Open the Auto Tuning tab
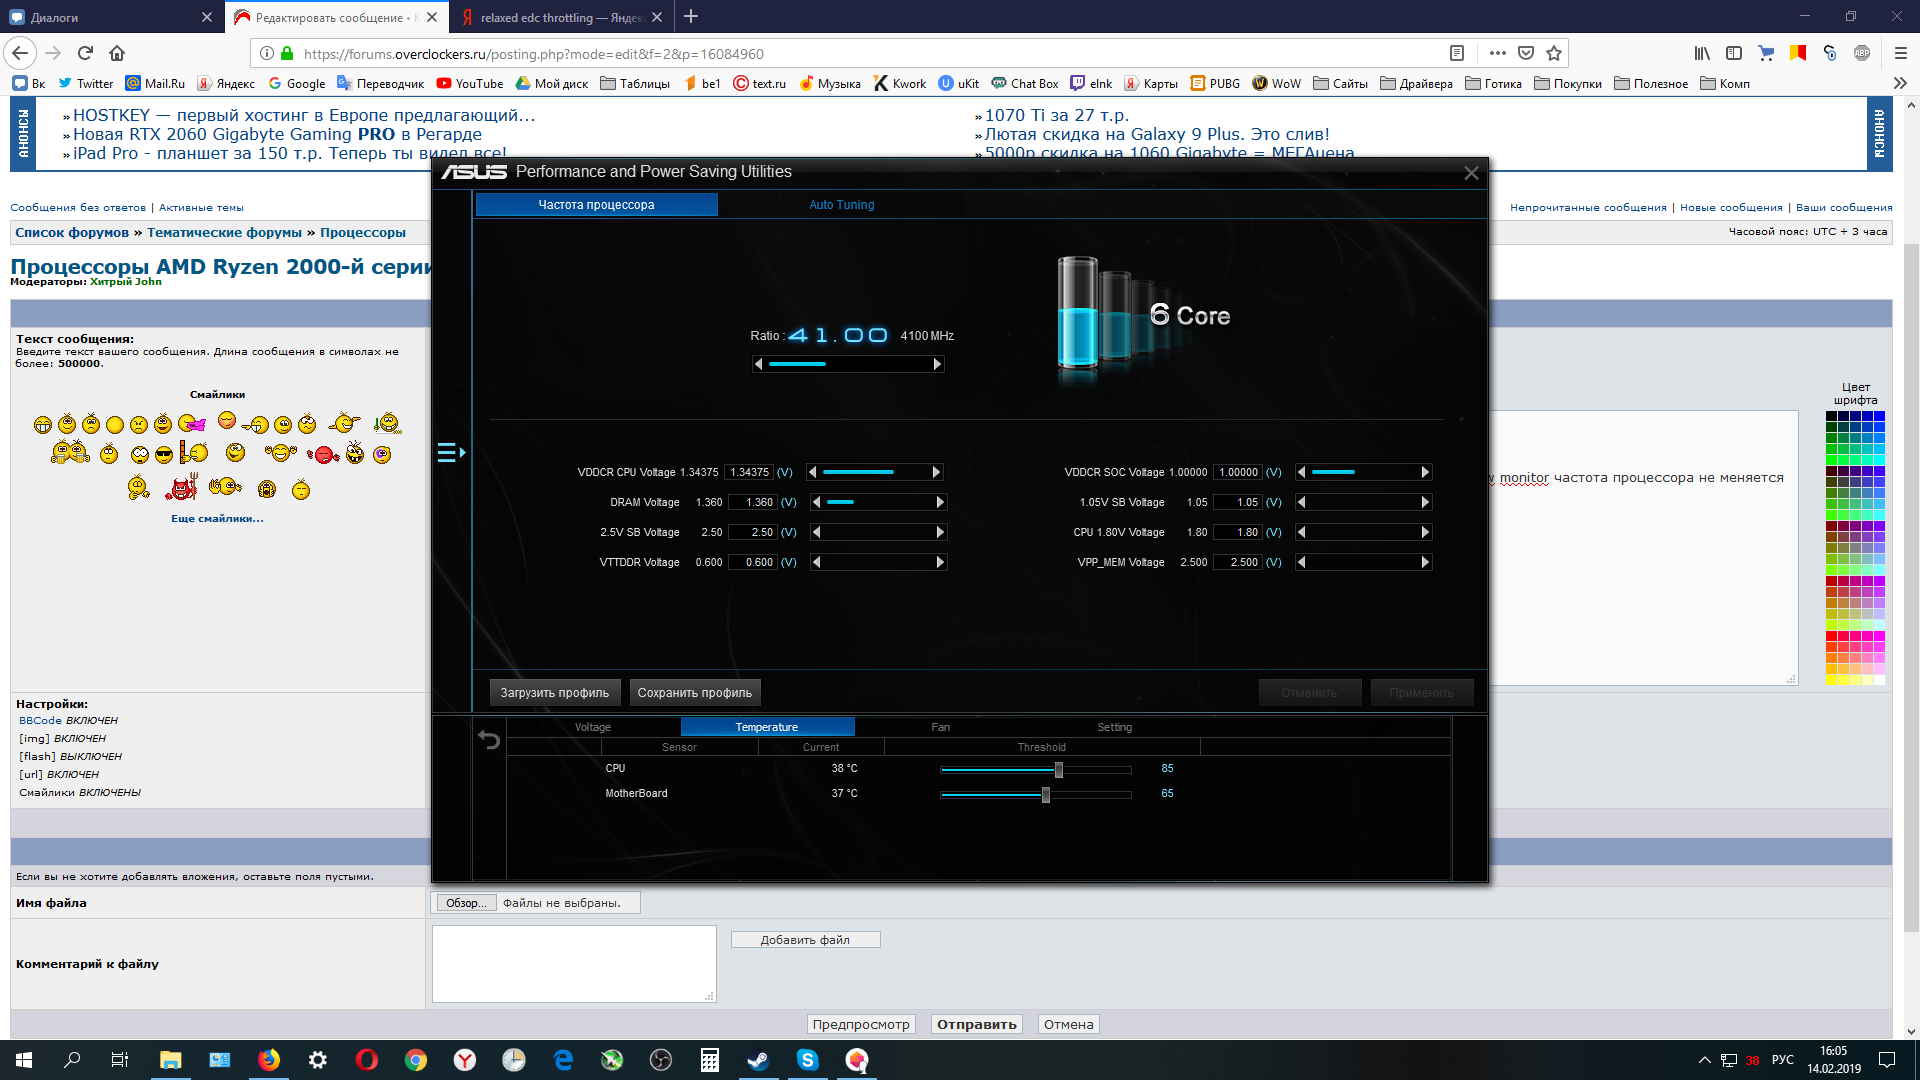This screenshot has width=1920, height=1080. coord(841,205)
